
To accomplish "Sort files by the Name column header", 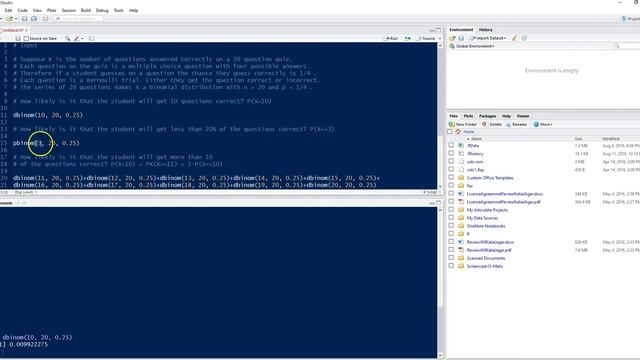I will point(476,139).
